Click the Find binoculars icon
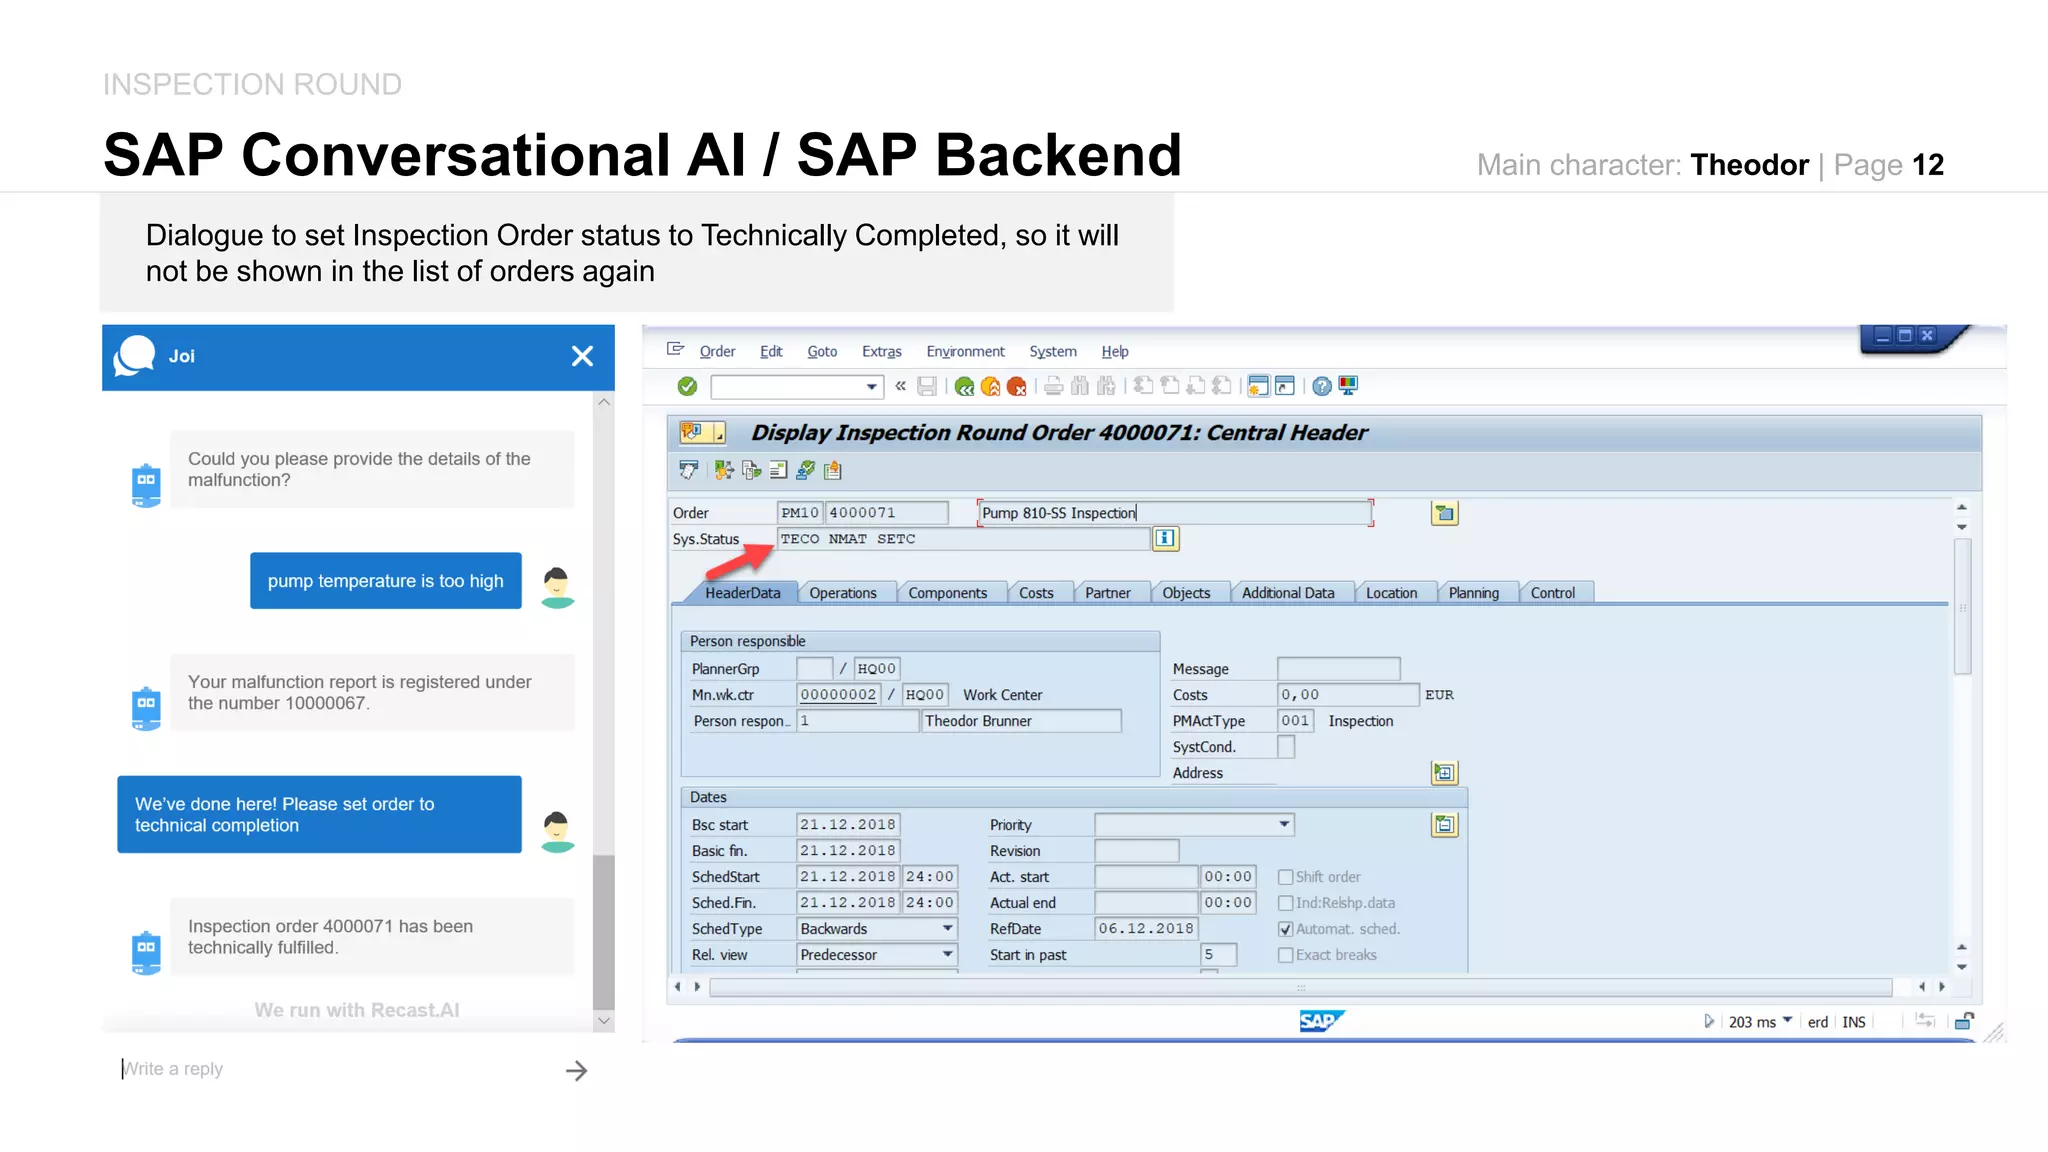Image resolution: width=2048 pixels, height=1152 pixels. tap(1080, 386)
